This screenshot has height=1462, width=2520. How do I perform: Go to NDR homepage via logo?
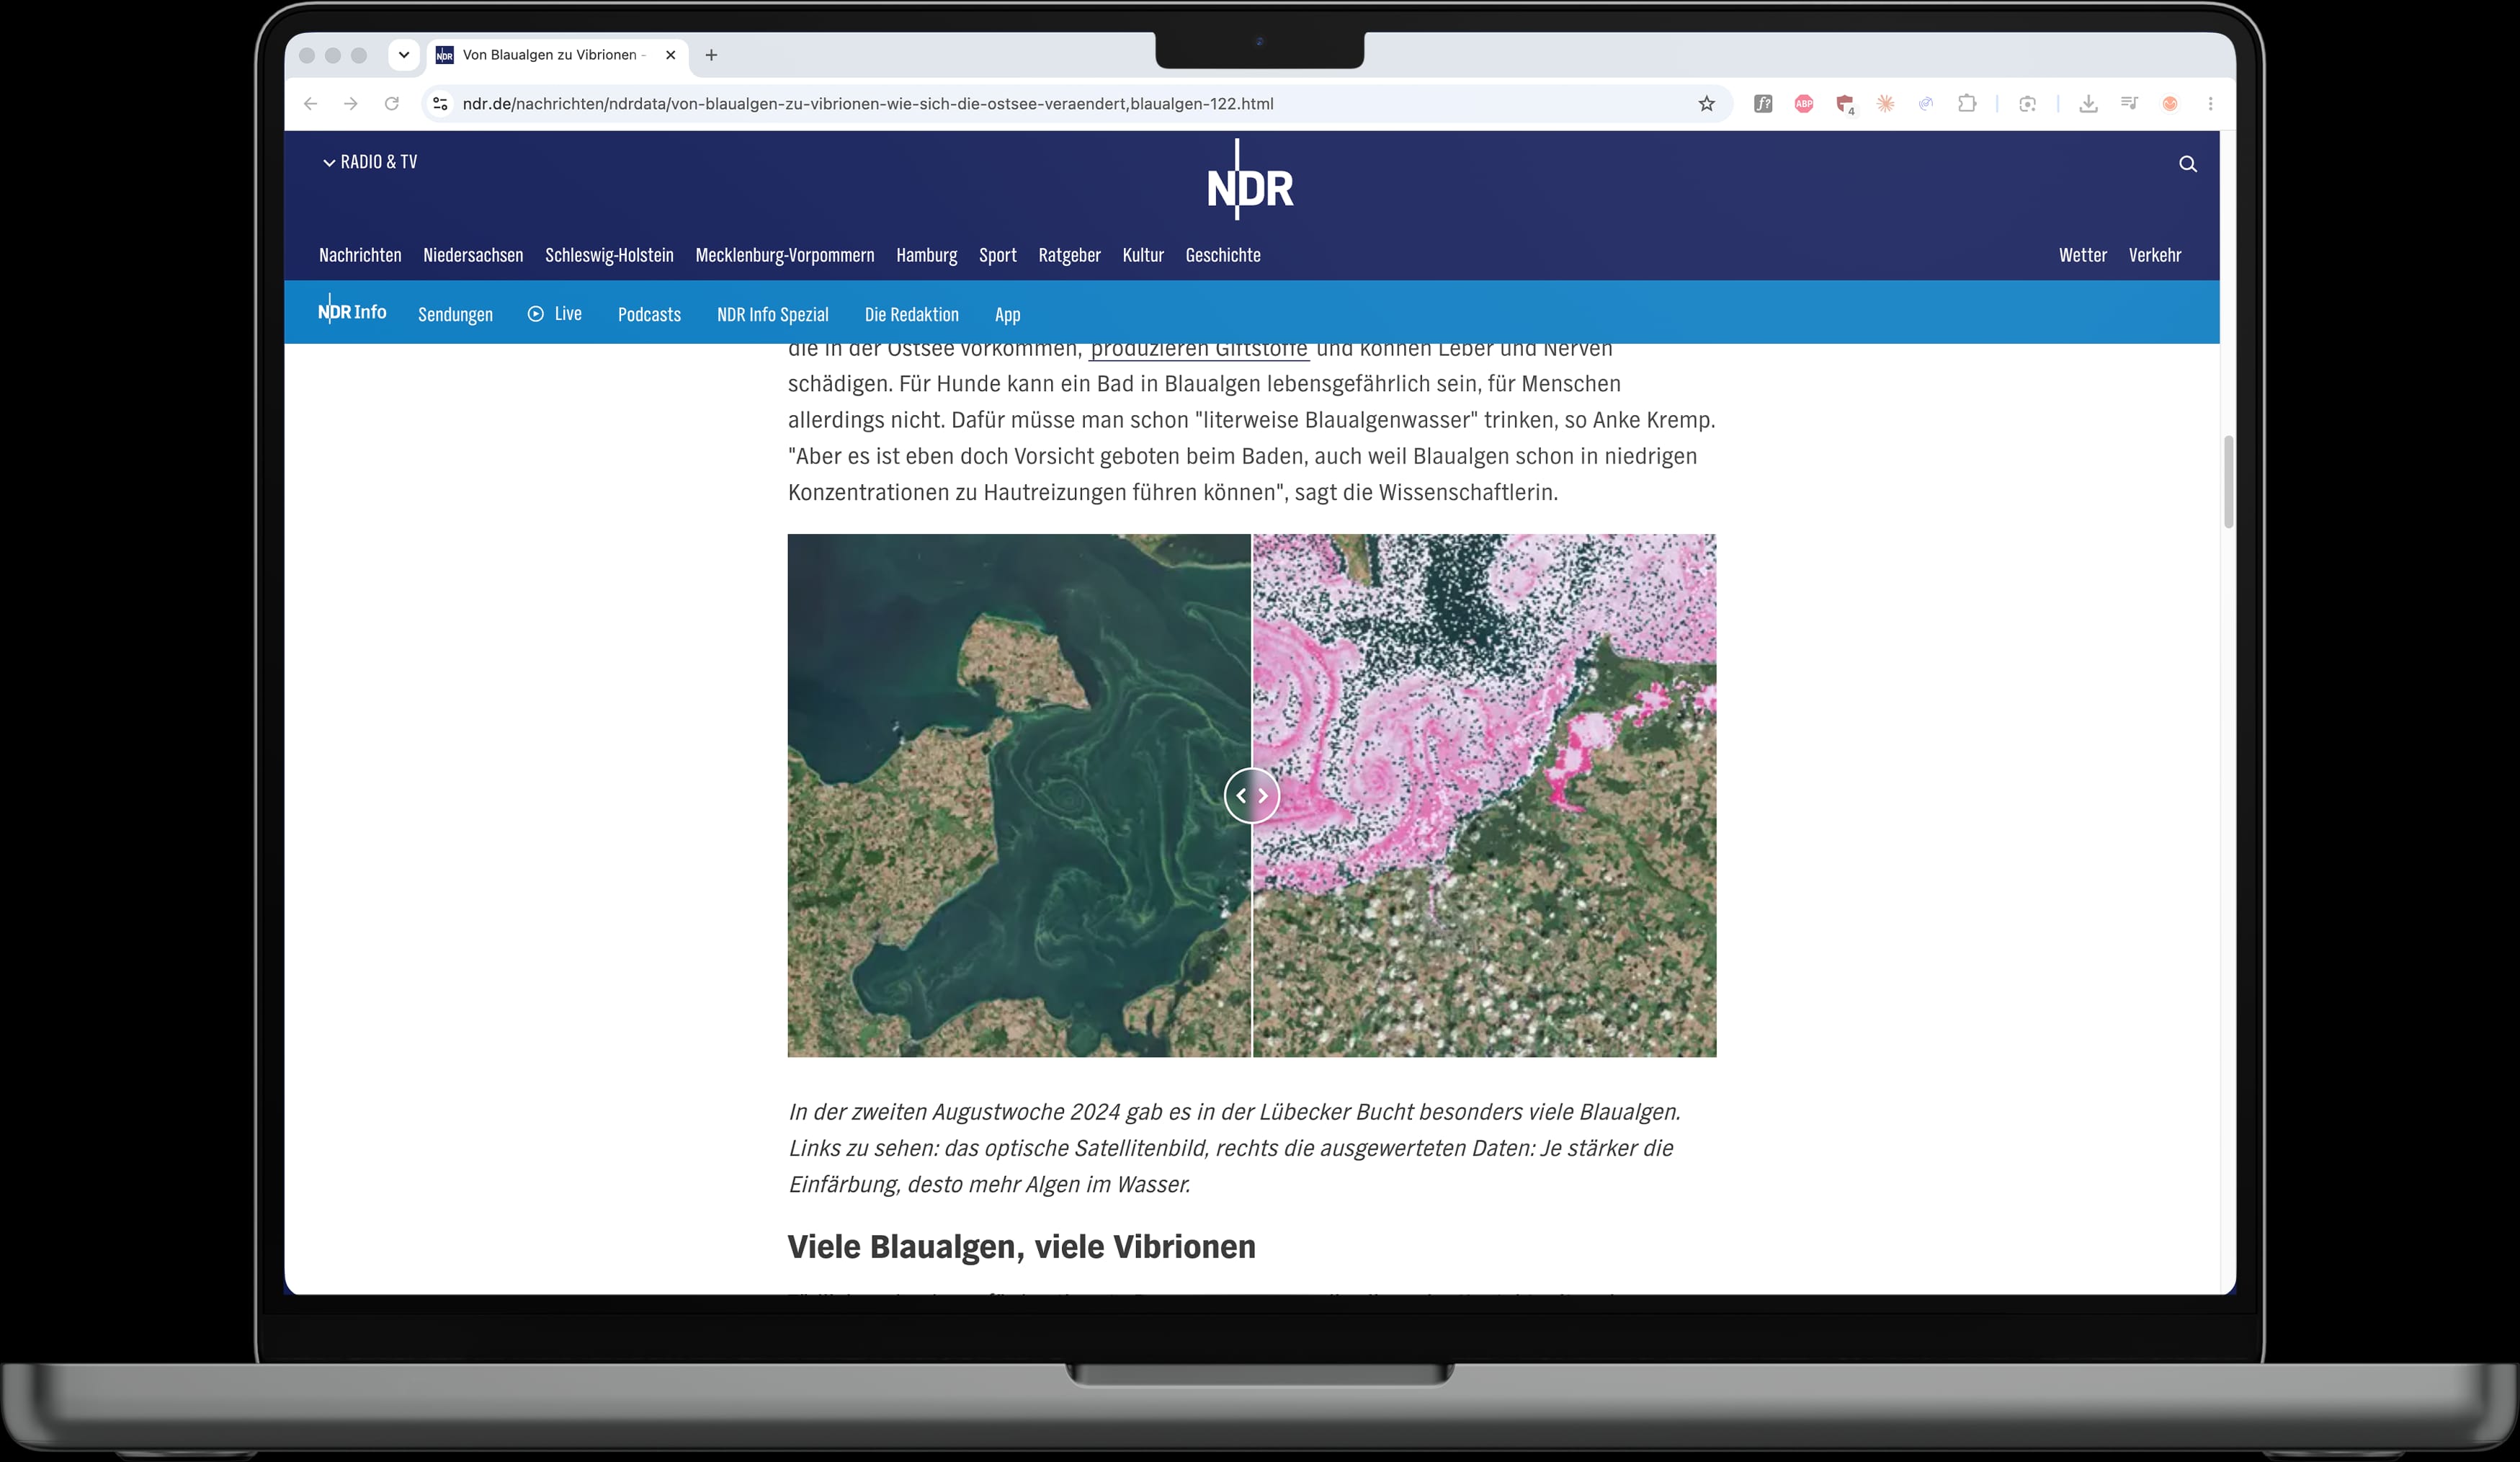(1250, 181)
